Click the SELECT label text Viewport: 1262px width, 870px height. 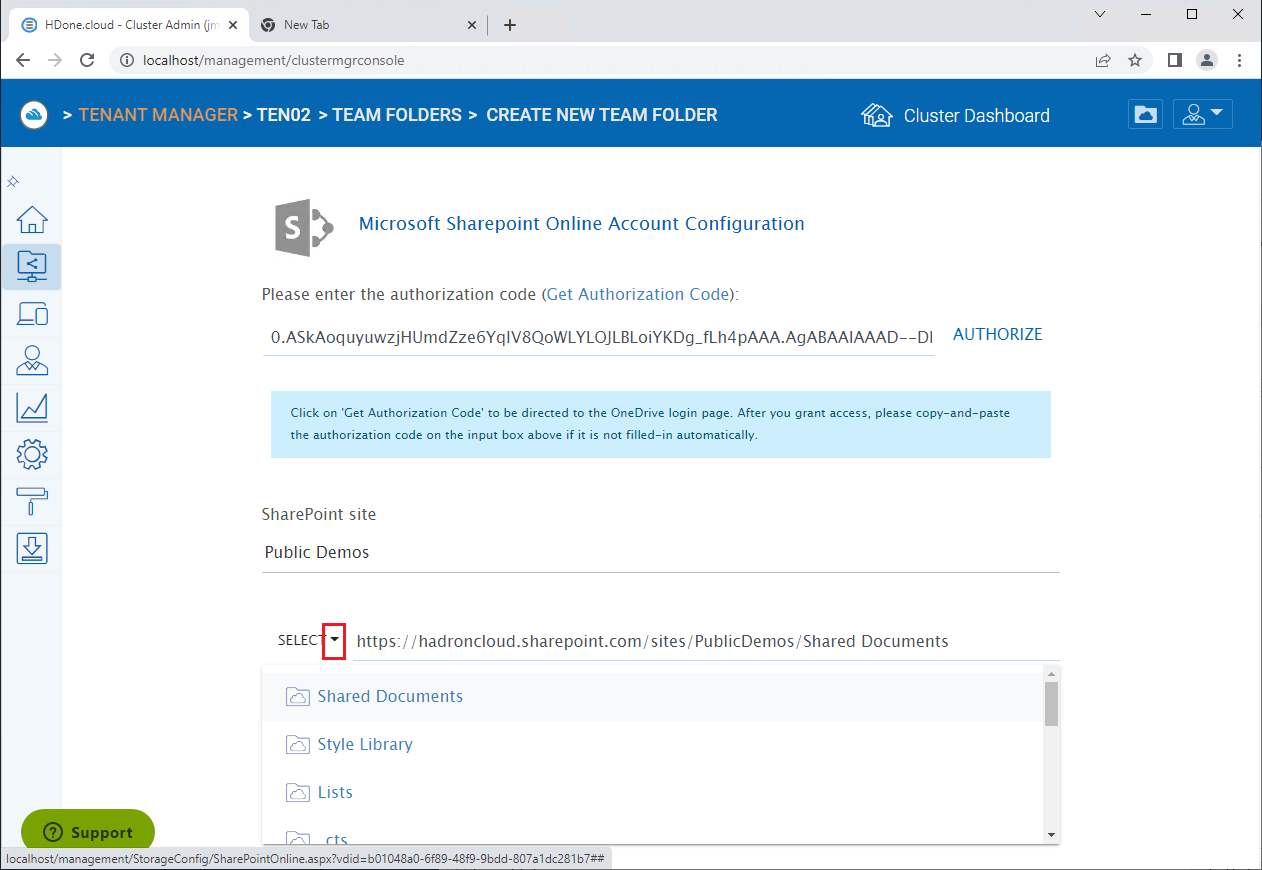pyautogui.click(x=301, y=640)
